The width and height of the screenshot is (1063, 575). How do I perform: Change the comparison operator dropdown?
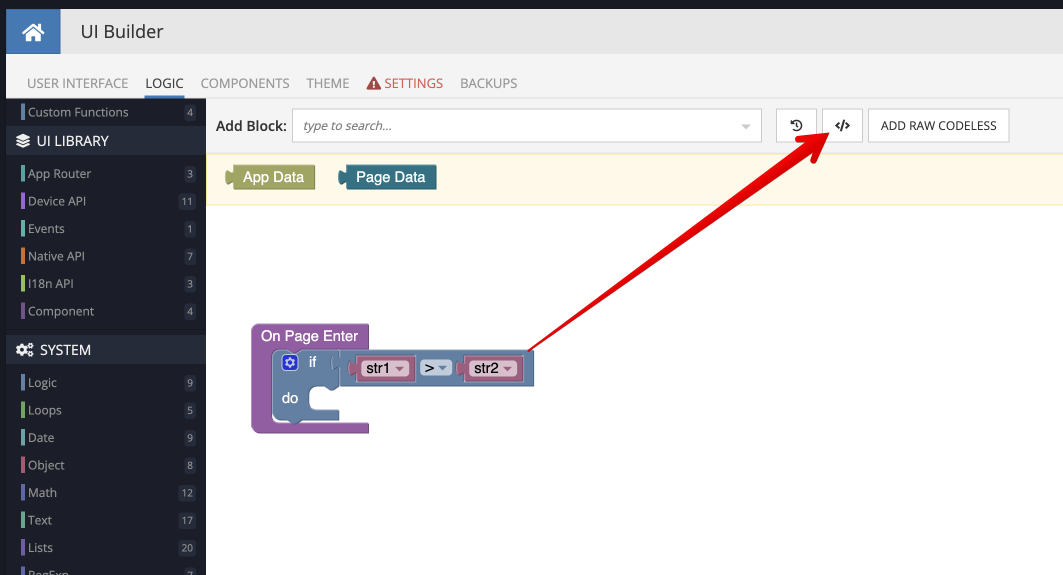(435, 369)
